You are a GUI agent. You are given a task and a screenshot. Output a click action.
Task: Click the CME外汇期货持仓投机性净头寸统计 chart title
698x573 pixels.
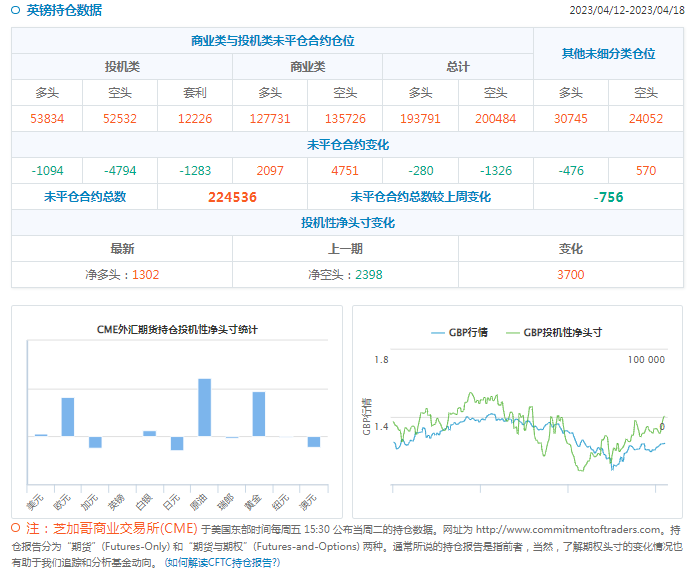(x=177, y=329)
